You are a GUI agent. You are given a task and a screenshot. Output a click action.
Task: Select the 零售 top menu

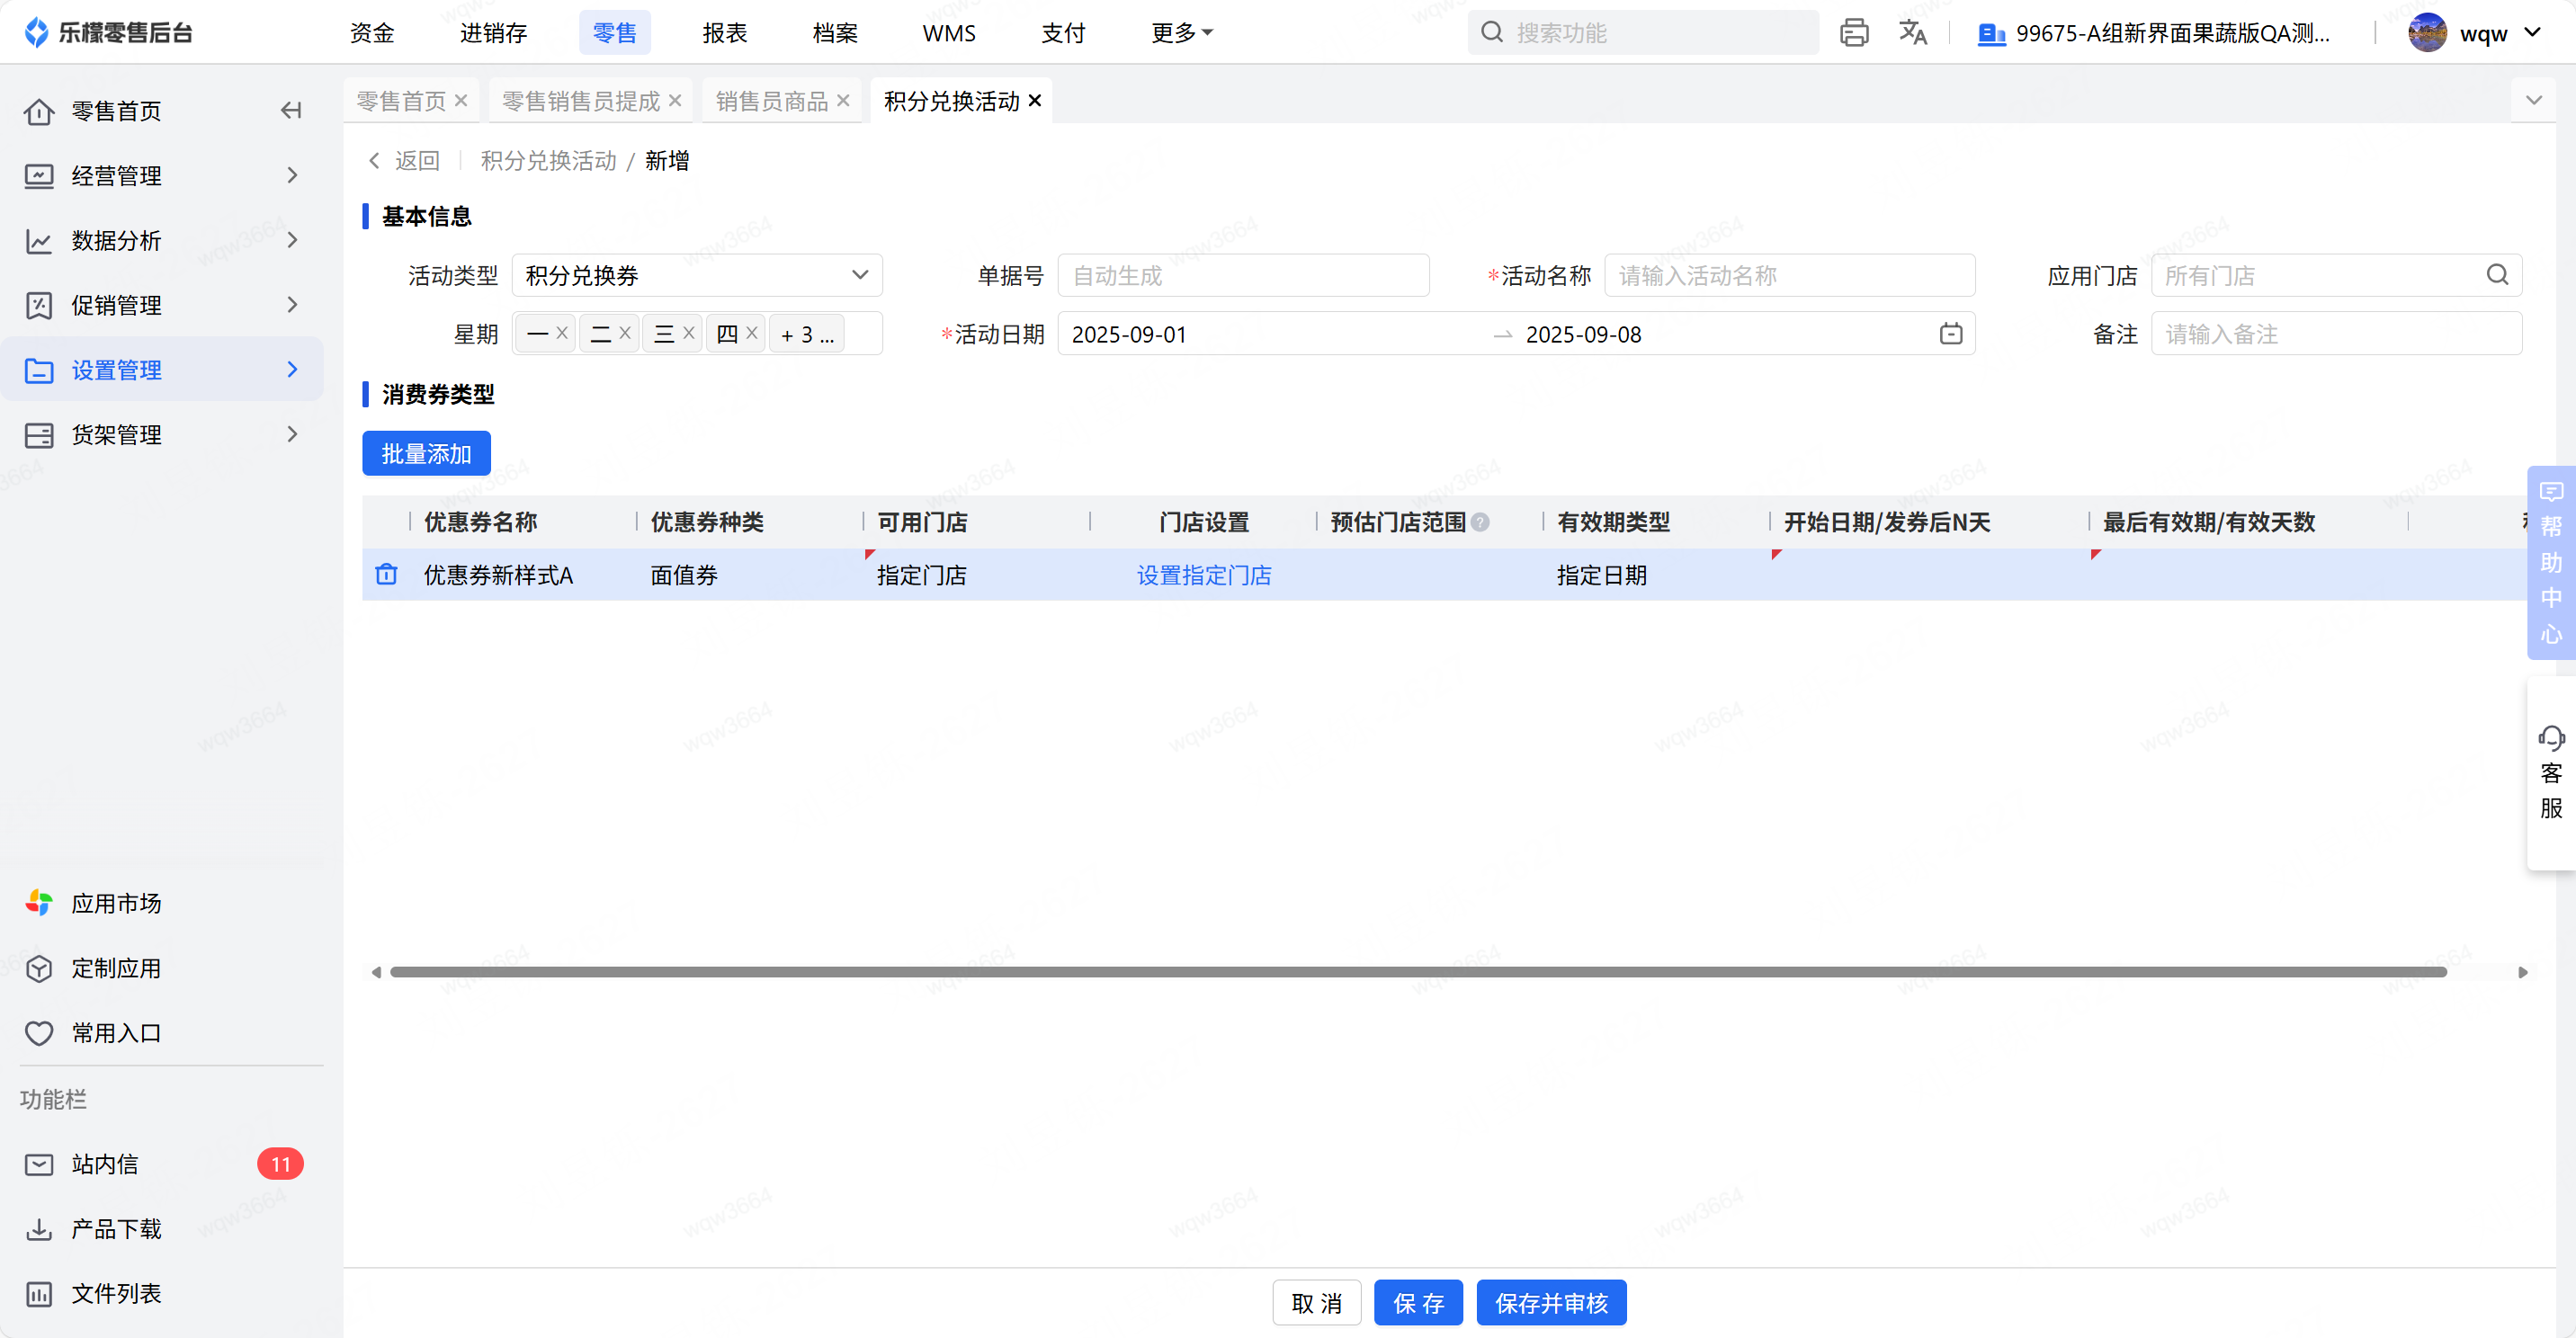[x=614, y=33]
